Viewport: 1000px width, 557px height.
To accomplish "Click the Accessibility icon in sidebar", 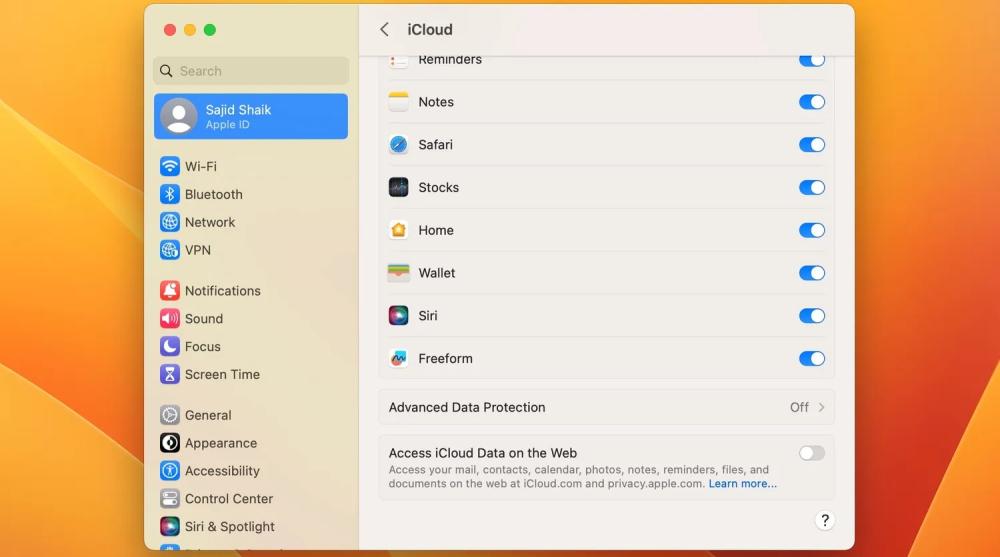I will click(x=170, y=471).
